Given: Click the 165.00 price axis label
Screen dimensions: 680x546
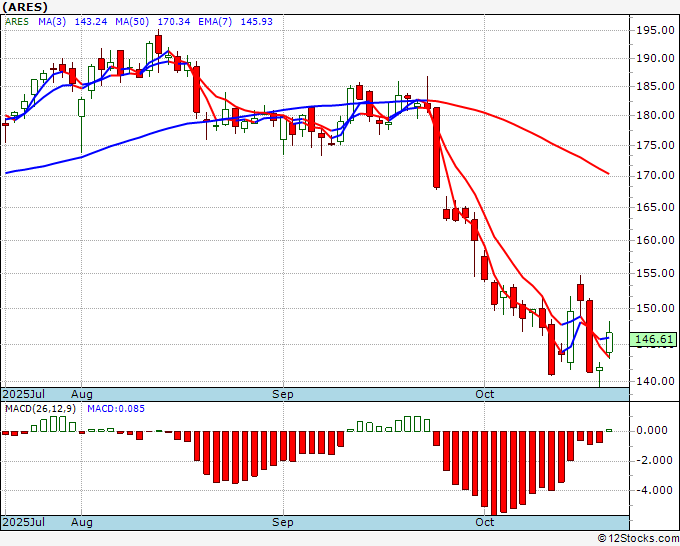Looking at the screenshot, I should [655, 207].
